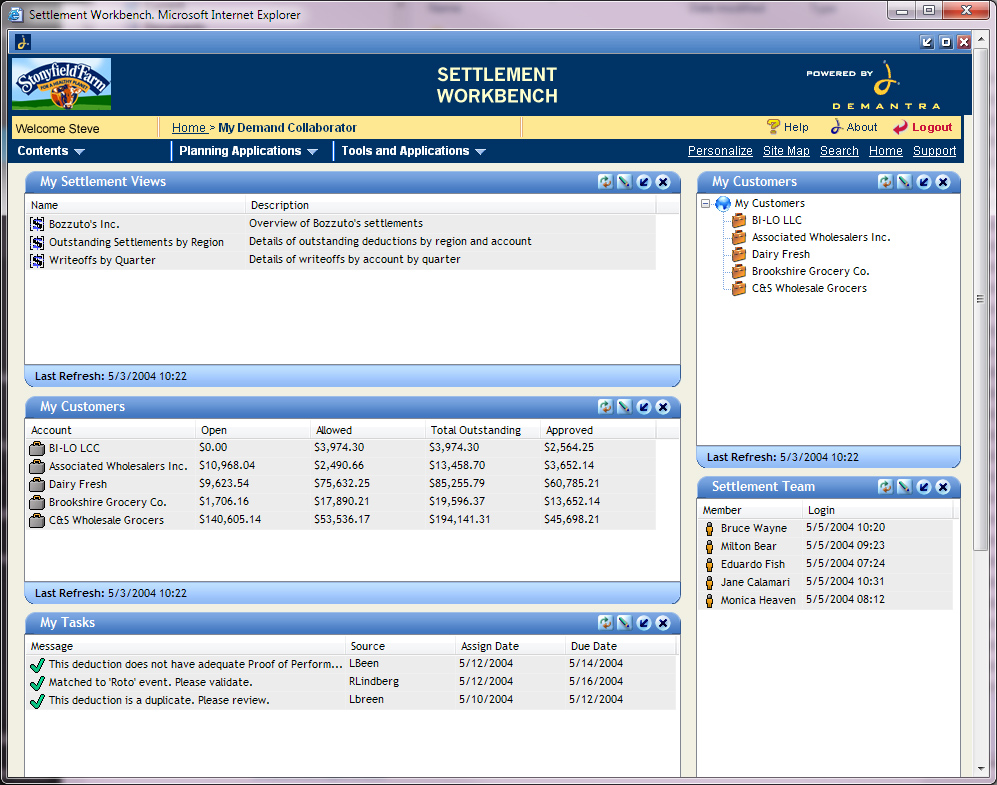Viewport: 997px width, 785px height.
Task: Refresh the Settlement Team panel
Action: [x=885, y=487]
